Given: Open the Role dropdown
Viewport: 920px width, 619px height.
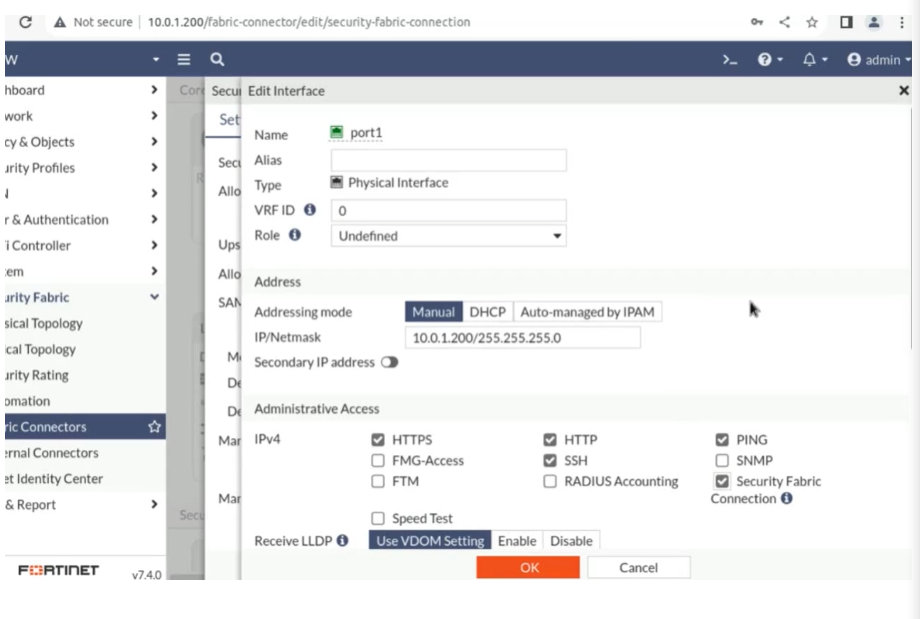Looking at the screenshot, I should tap(449, 236).
